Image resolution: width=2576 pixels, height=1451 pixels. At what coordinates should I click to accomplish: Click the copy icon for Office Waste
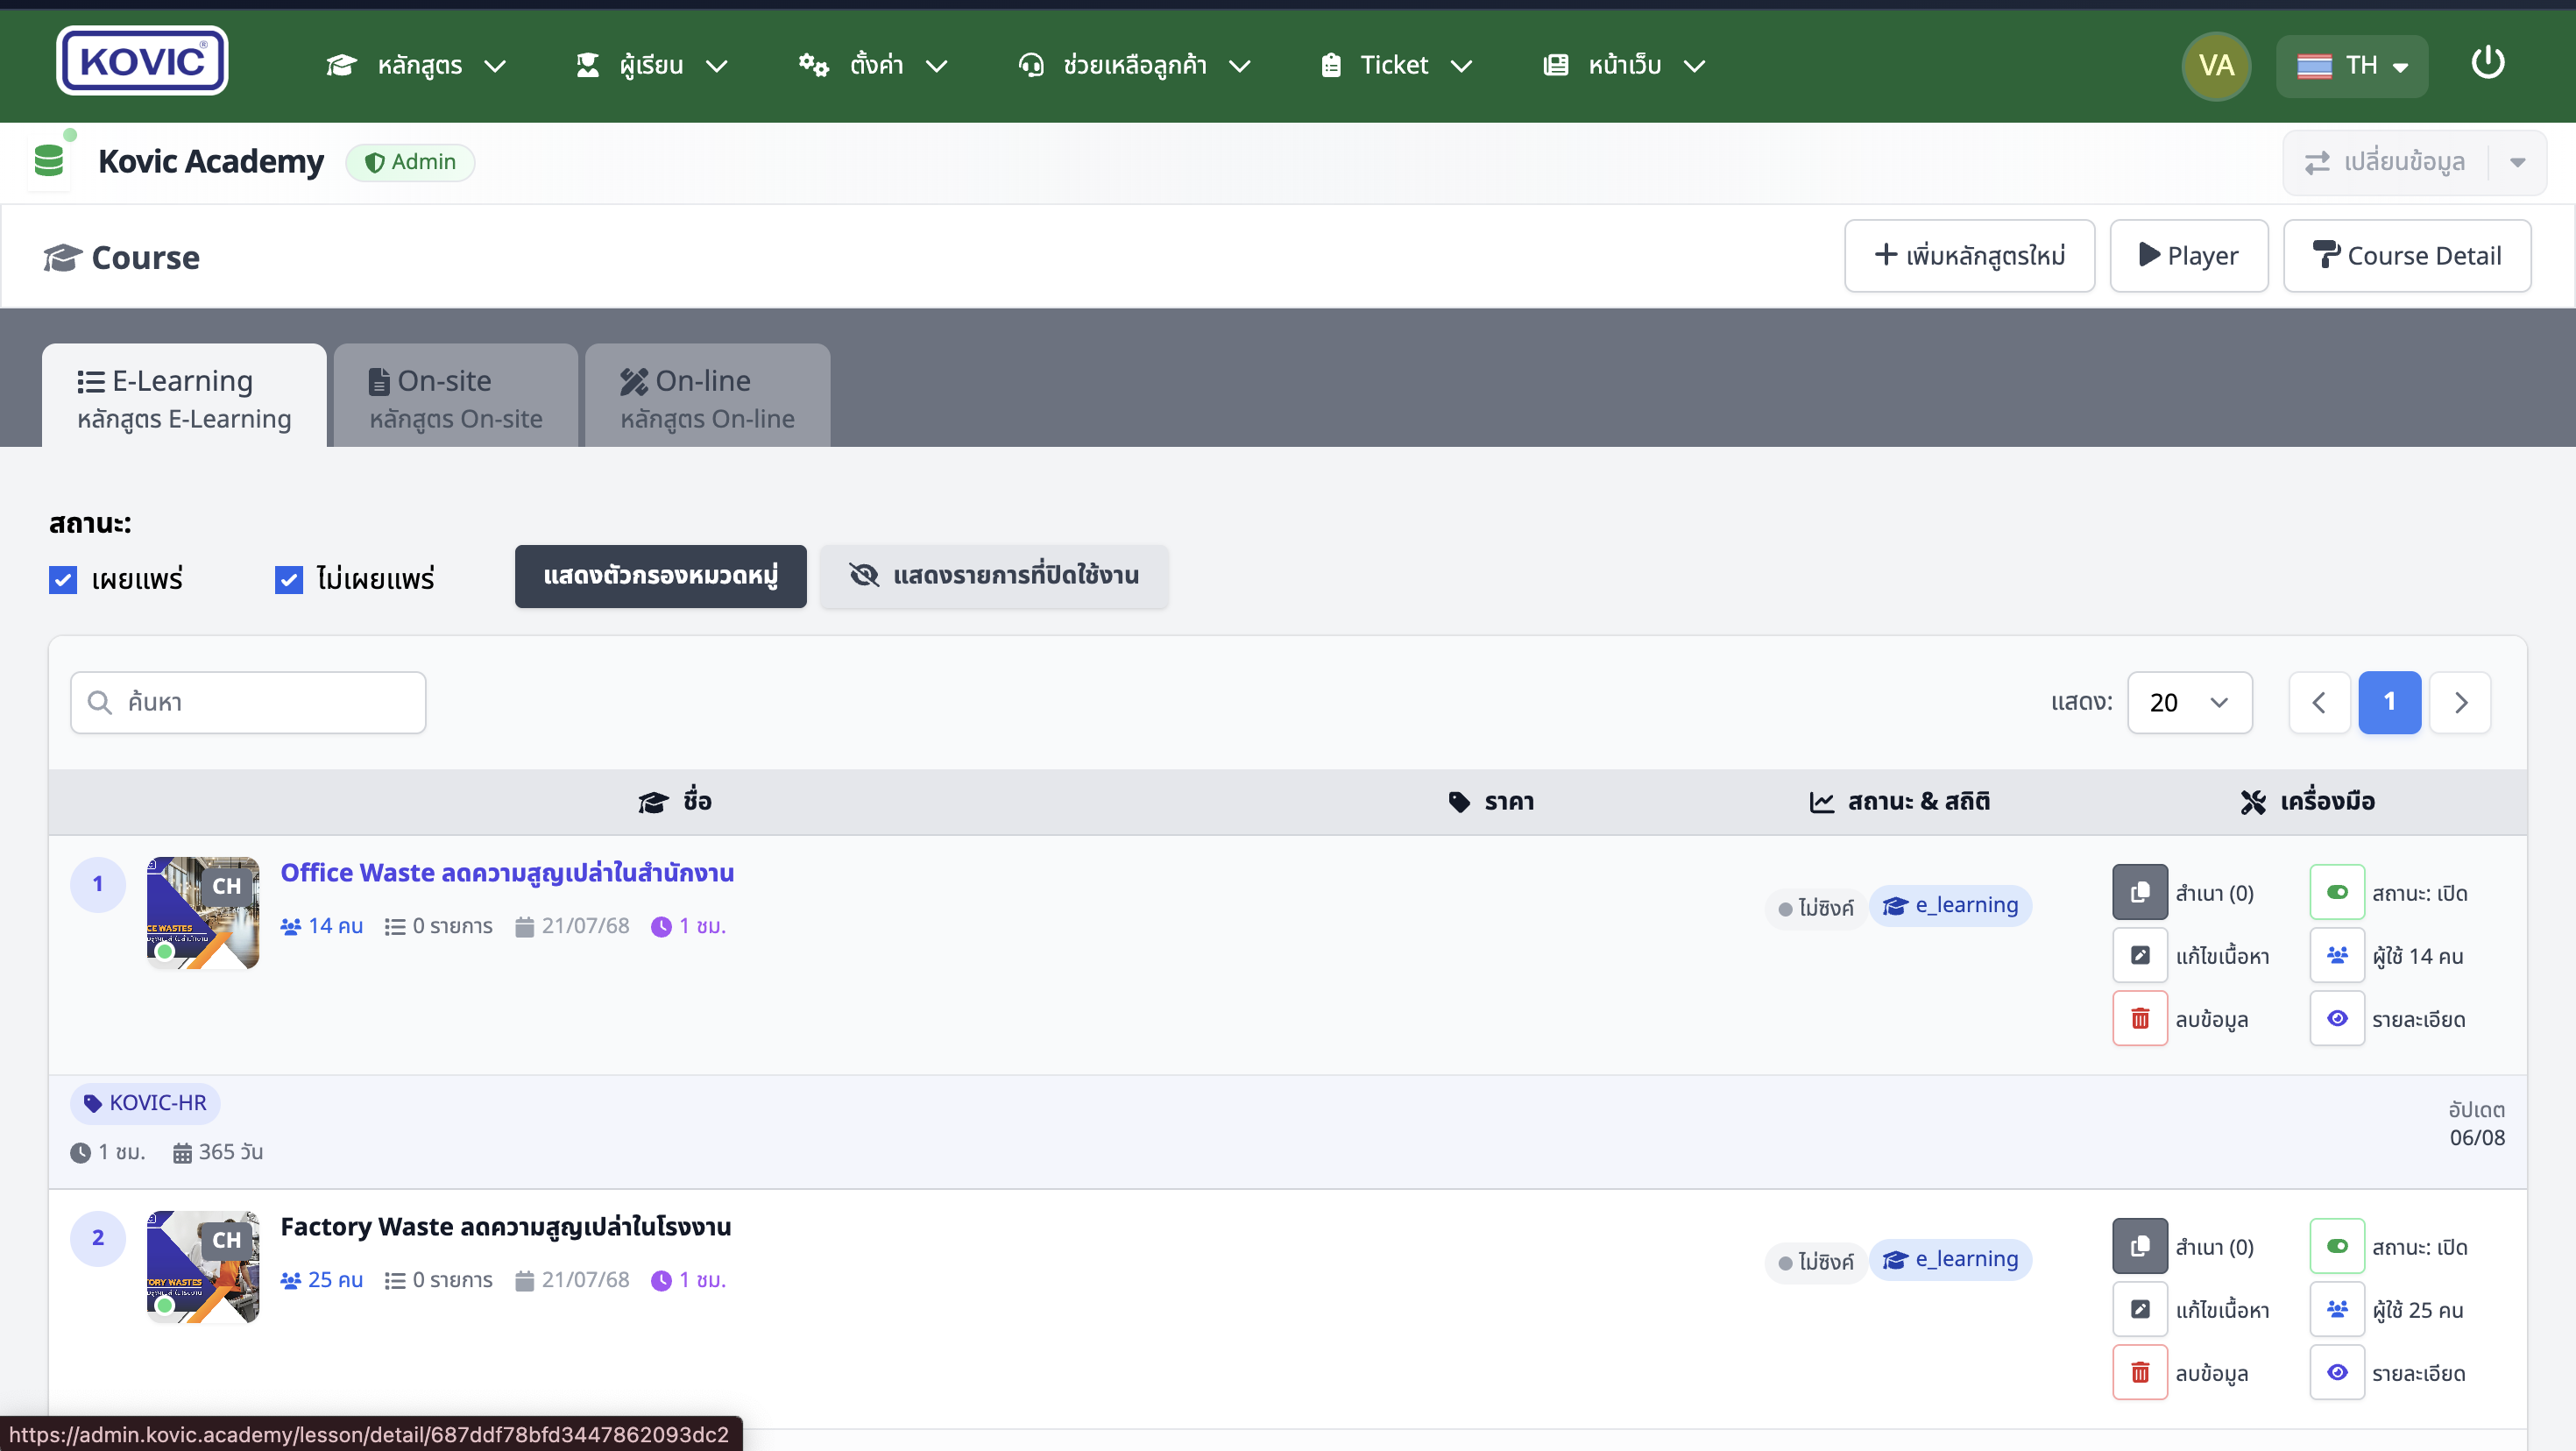tap(2139, 892)
